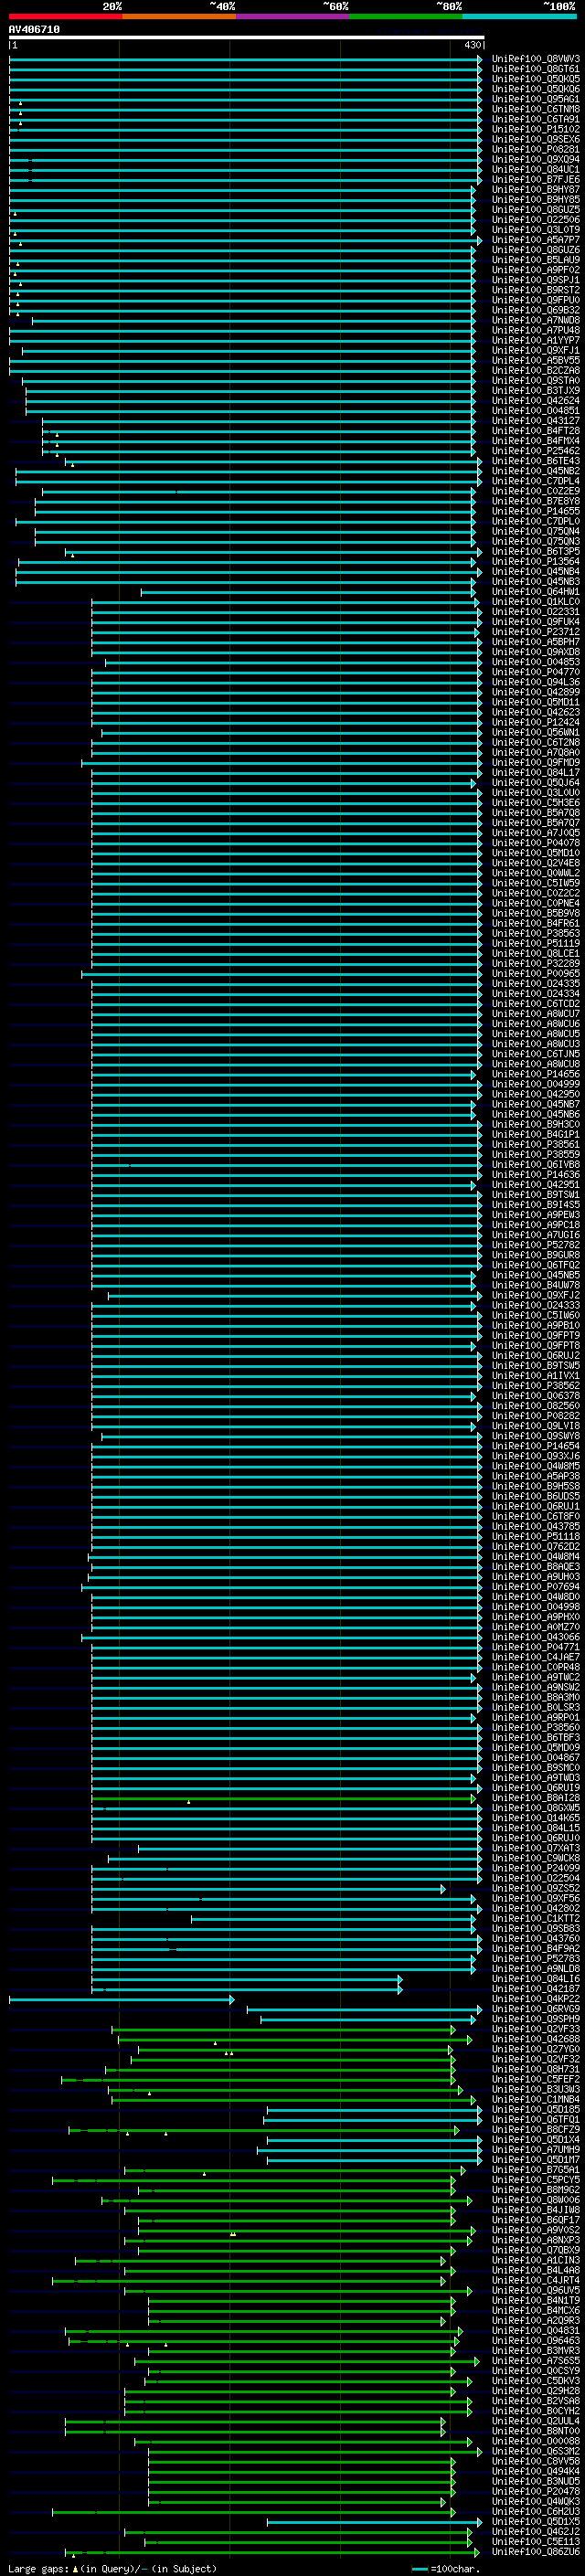
Task: Select UniRef100_Q9STA0 label
Action: (x=535, y=380)
